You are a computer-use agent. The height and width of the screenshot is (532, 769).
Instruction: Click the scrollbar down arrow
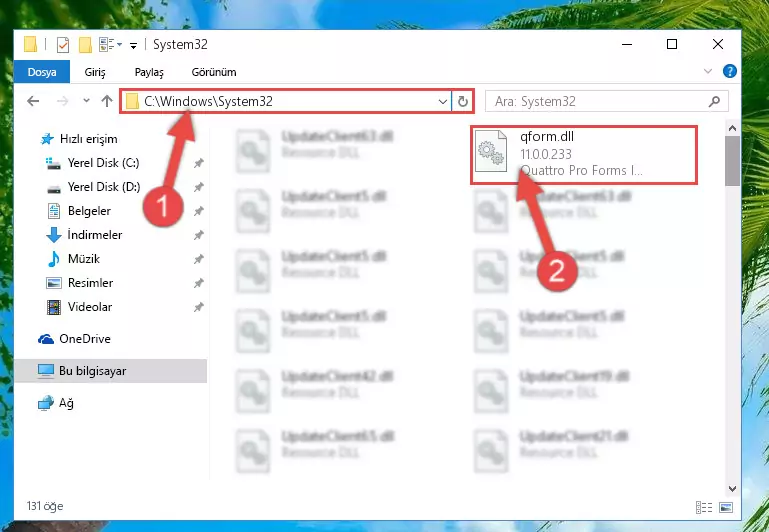(x=732, y=488)
